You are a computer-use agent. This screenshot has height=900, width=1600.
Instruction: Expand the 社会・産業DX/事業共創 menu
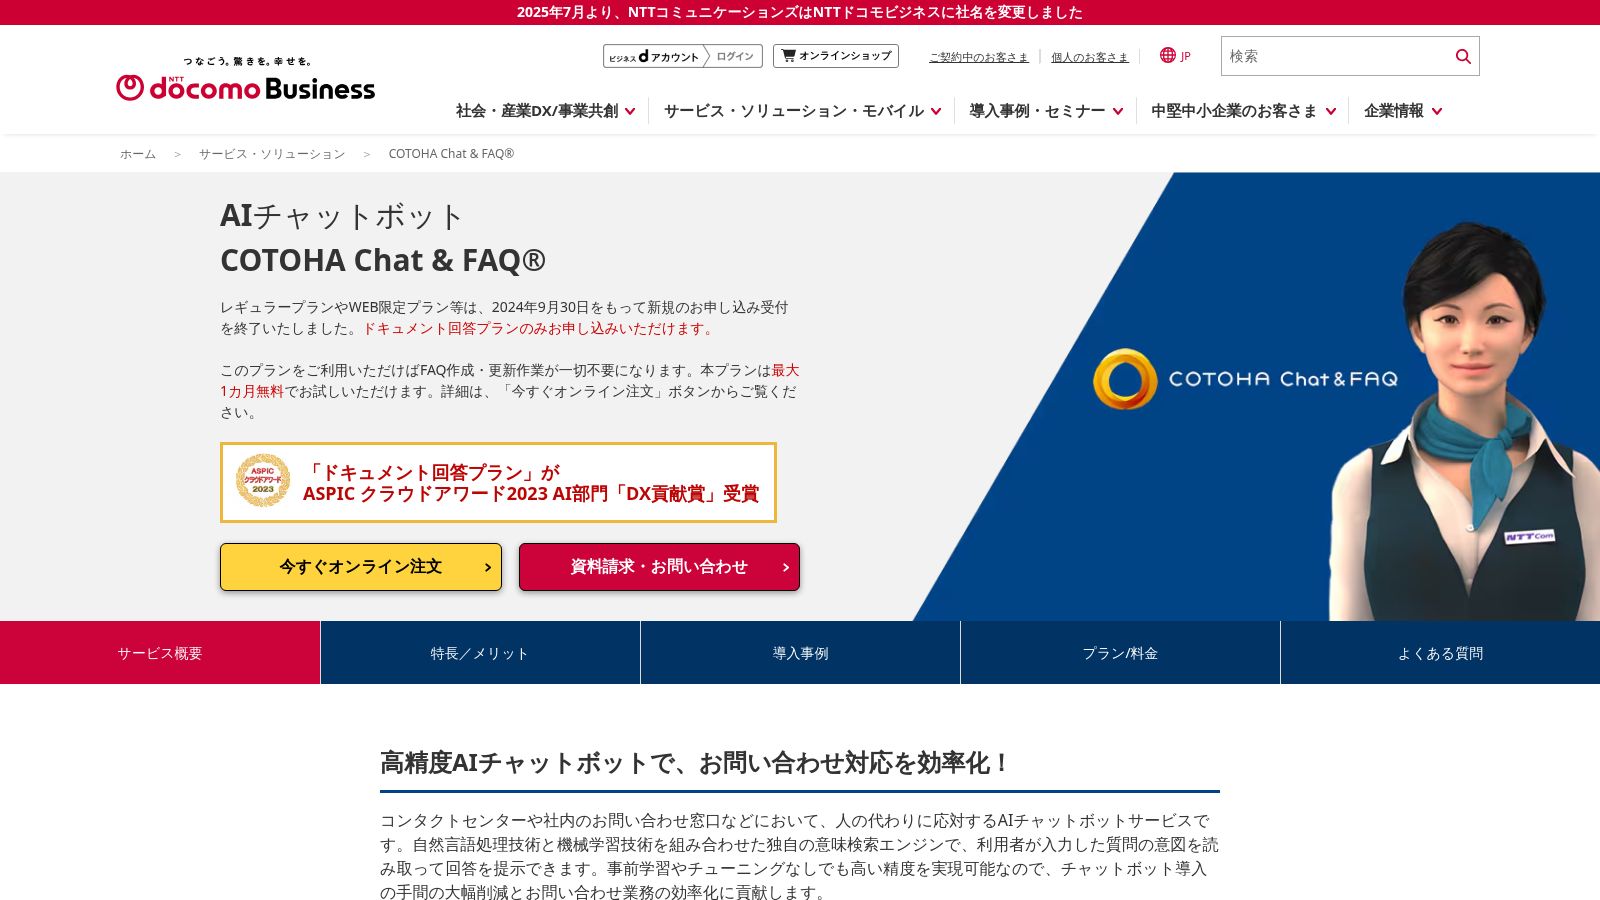click(x=545, y=111)
